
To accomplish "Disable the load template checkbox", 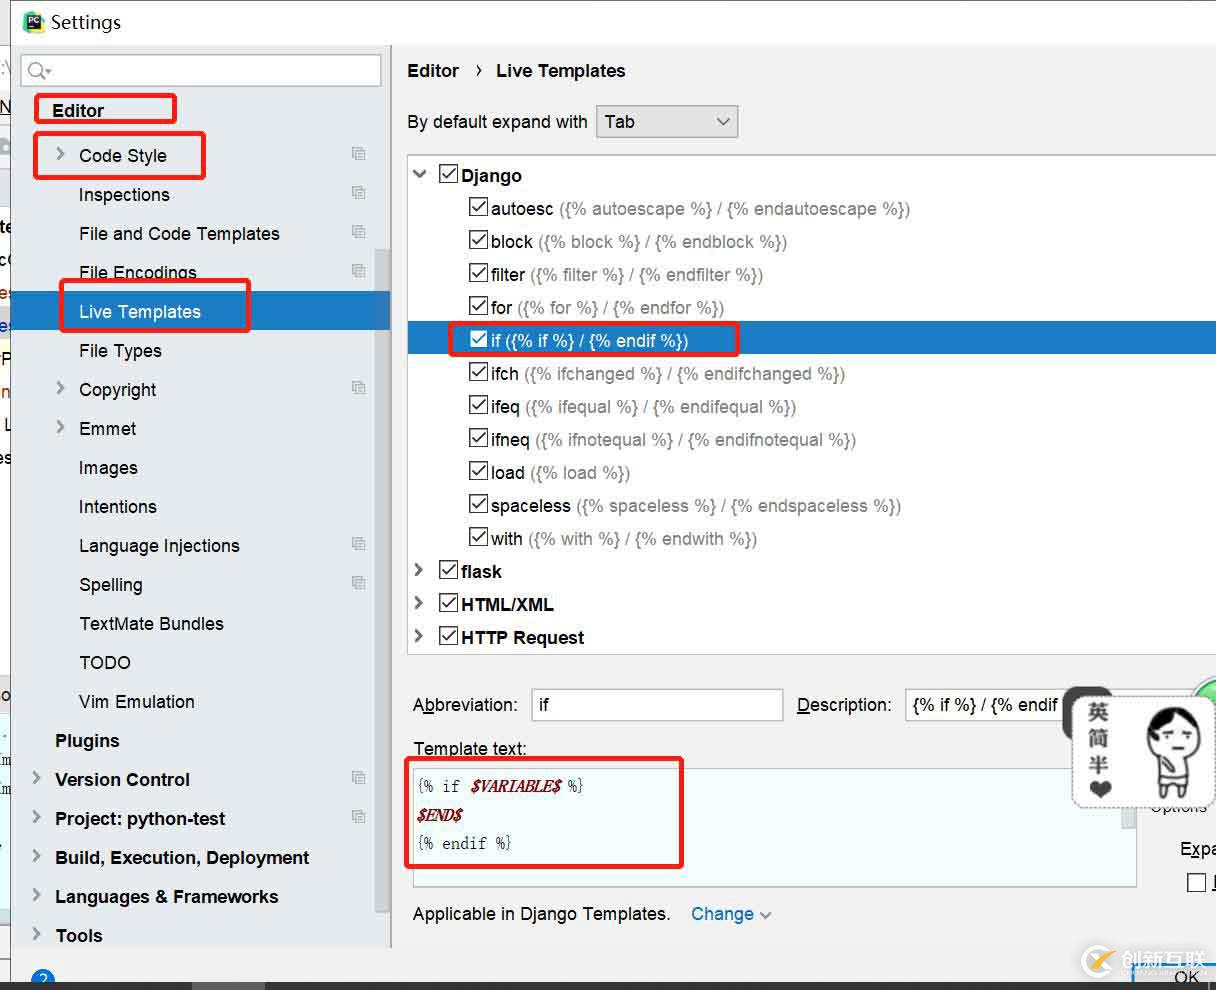I will 478,472.
